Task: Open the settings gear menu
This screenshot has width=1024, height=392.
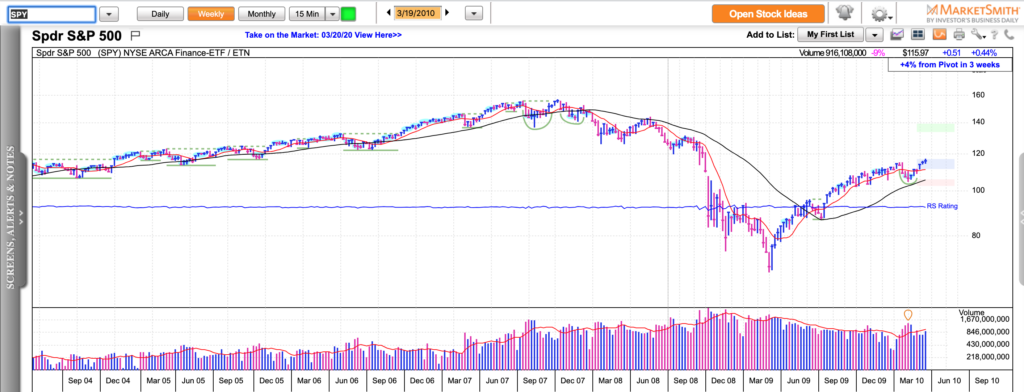Action: pyautogui.click(x=882, y=14)
